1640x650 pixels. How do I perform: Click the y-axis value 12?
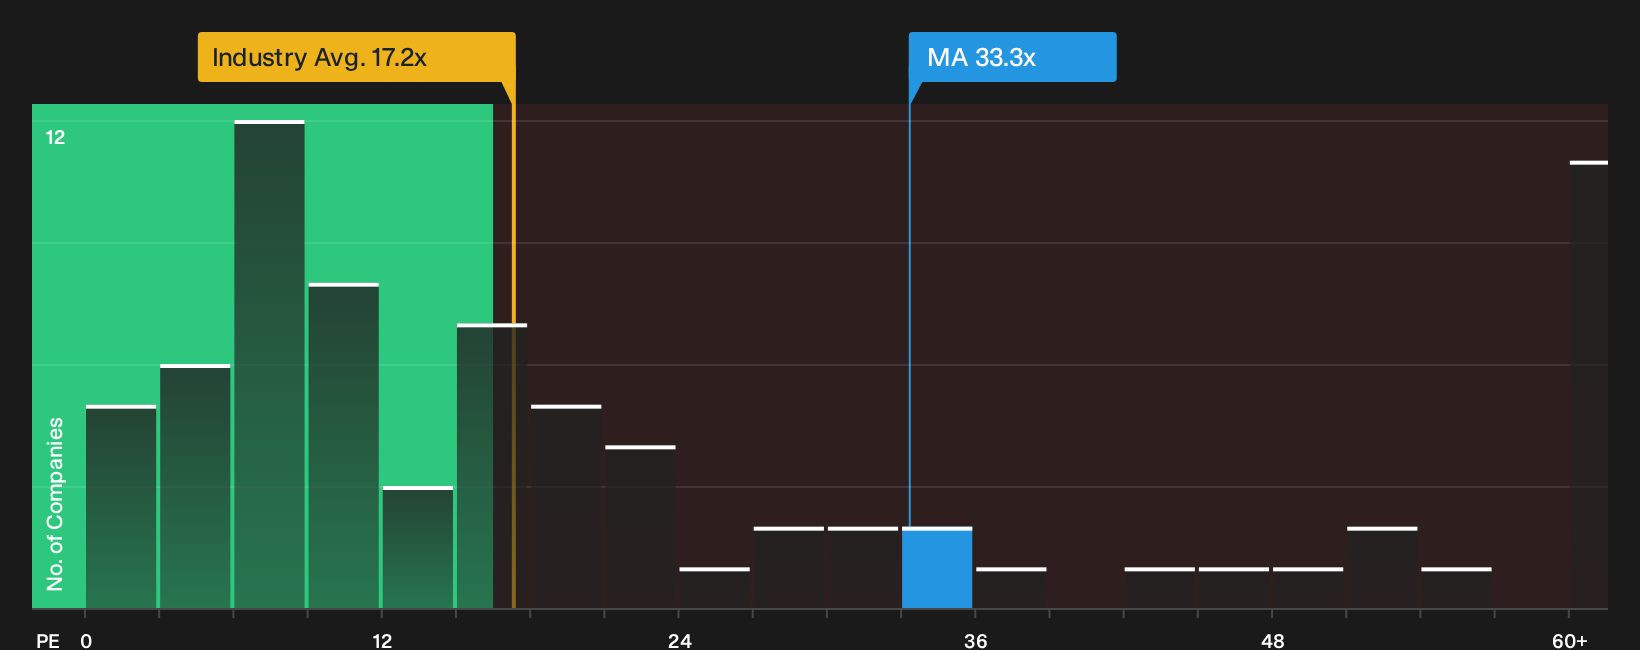(x=55, y=137)
